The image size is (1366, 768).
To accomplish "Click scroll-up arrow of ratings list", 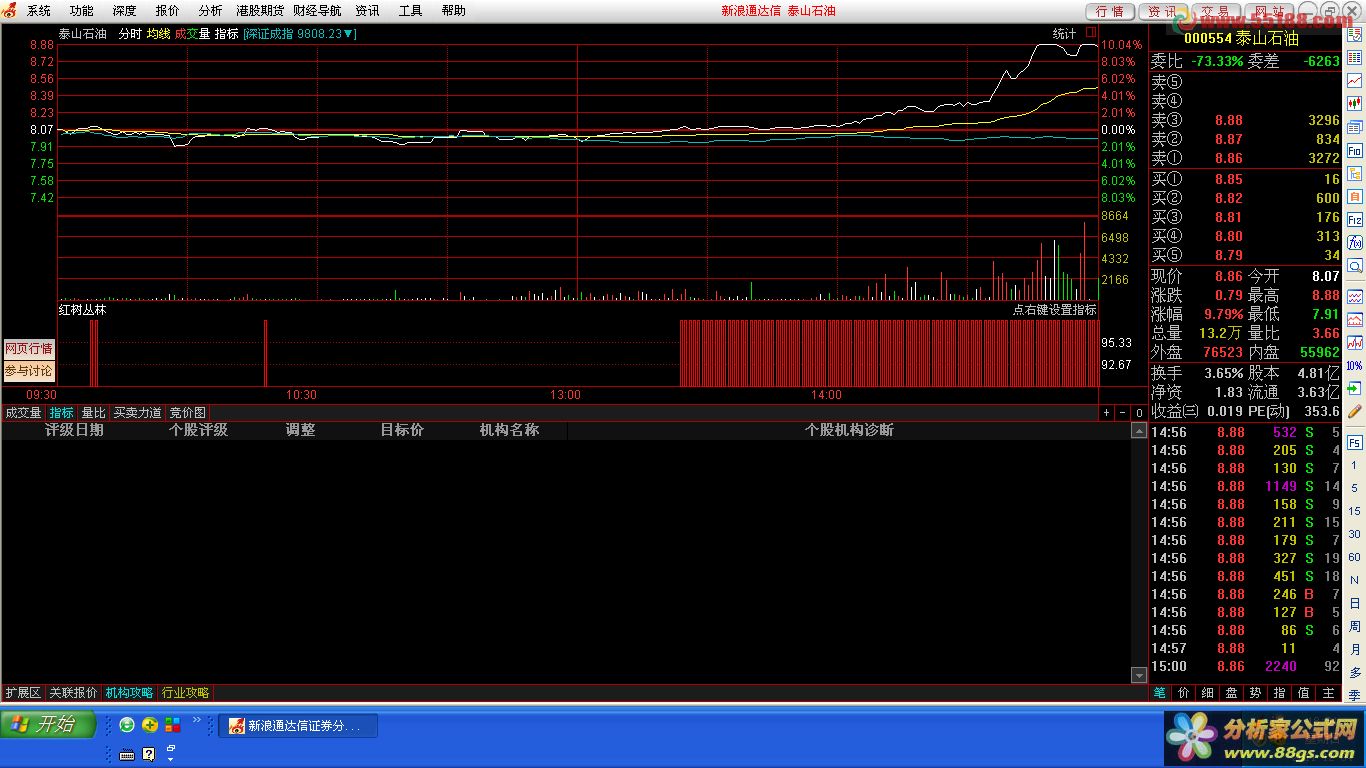I will [x=1138, y=430].
